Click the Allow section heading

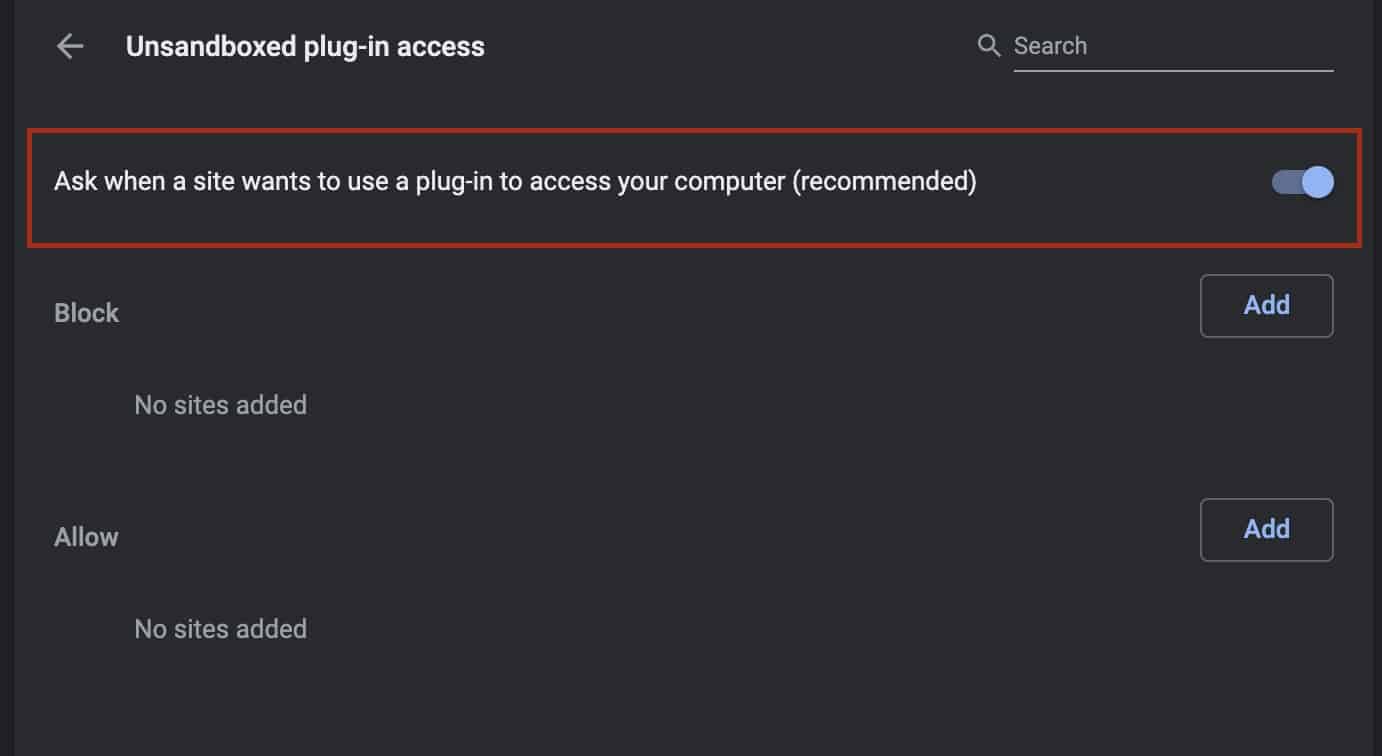[x=86, y=537]
